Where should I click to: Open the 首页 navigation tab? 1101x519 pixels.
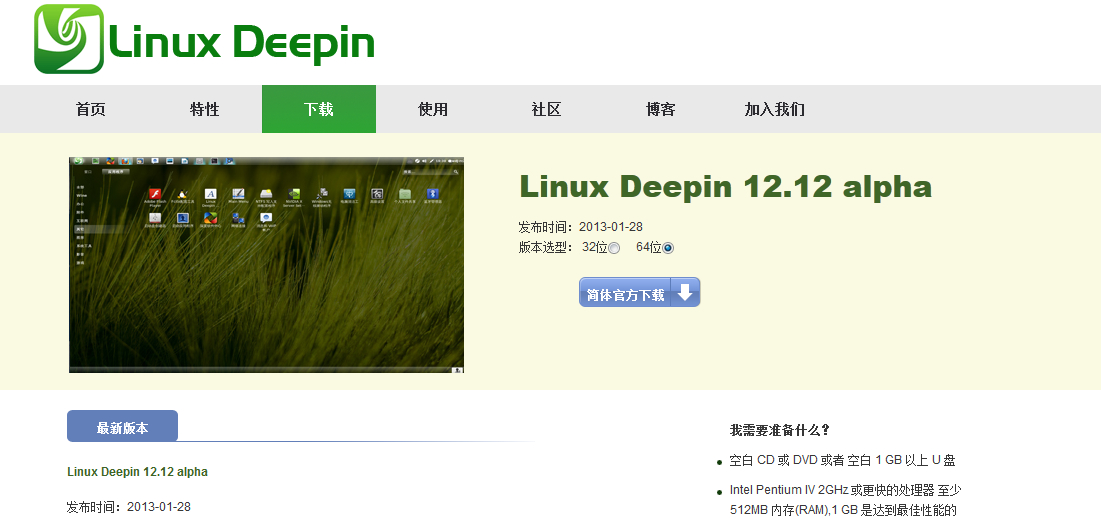91,110
